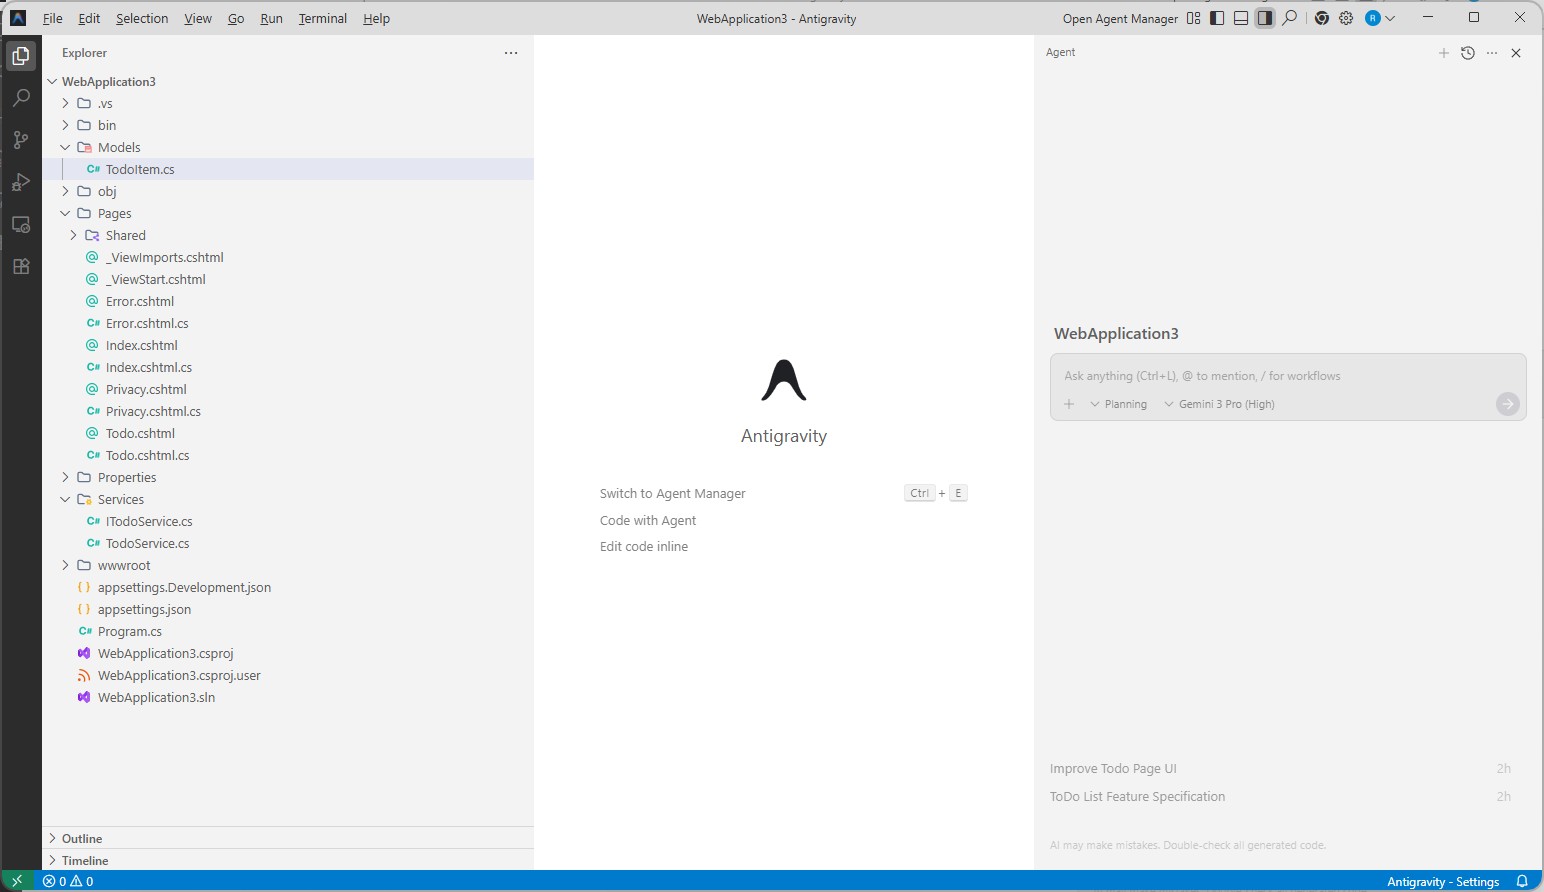Open the Extensions view
This screenshot has width=1544, height=892.
[21, 266]
